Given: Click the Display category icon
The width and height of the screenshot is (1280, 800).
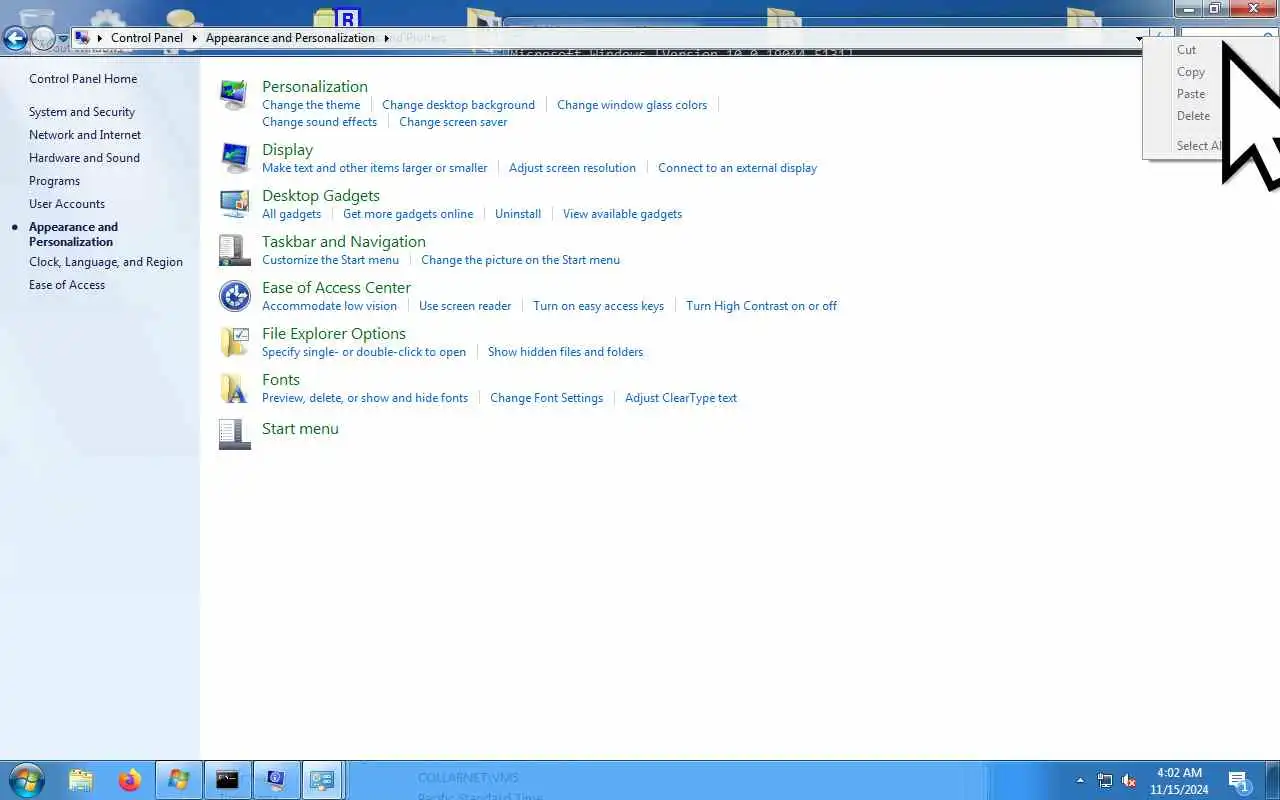Looking at the screenshot, I should coord(234,158).
